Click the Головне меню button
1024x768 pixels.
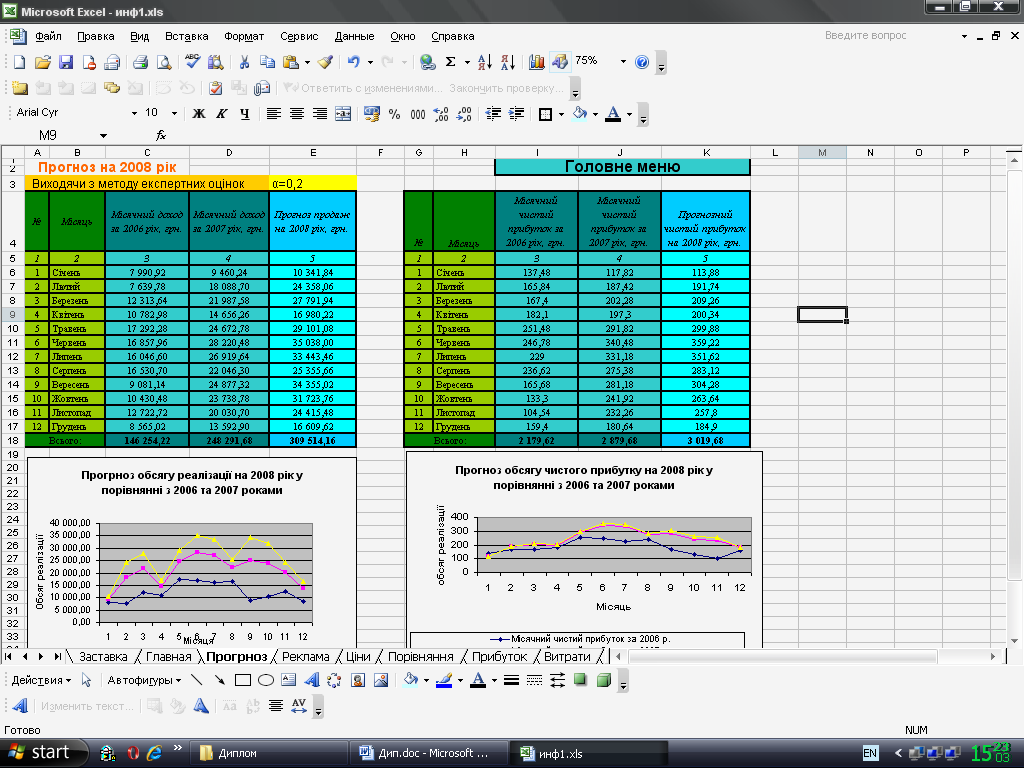tap(622, 167)
